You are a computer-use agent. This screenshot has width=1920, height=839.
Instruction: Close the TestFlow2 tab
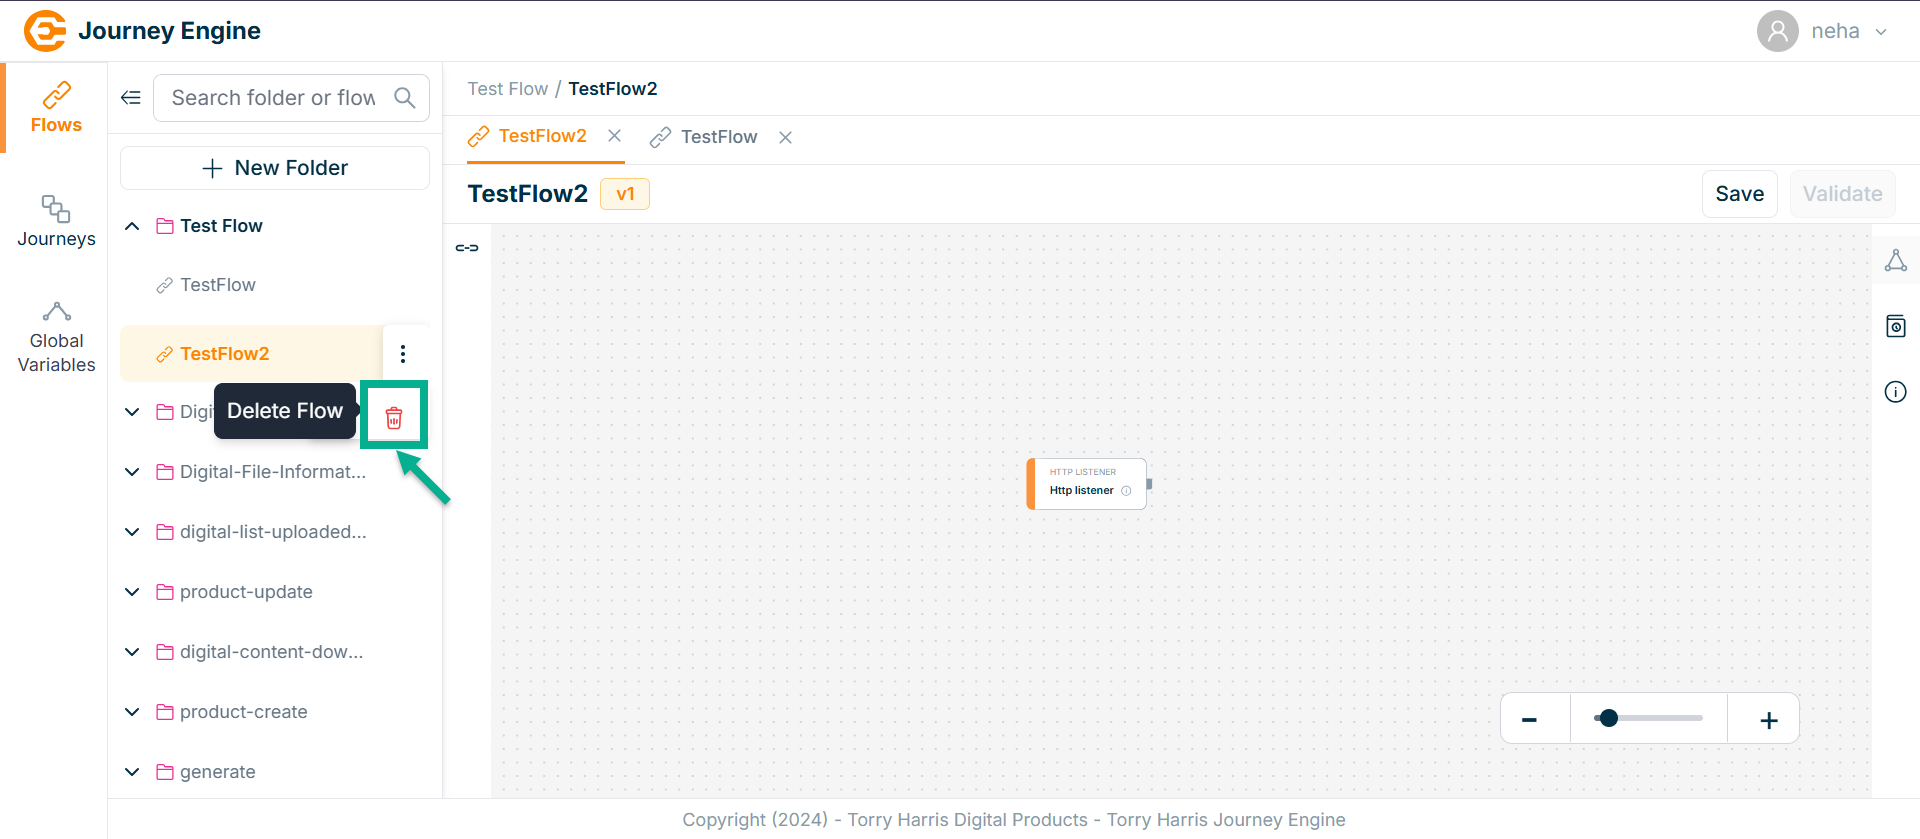coord(615,136)
